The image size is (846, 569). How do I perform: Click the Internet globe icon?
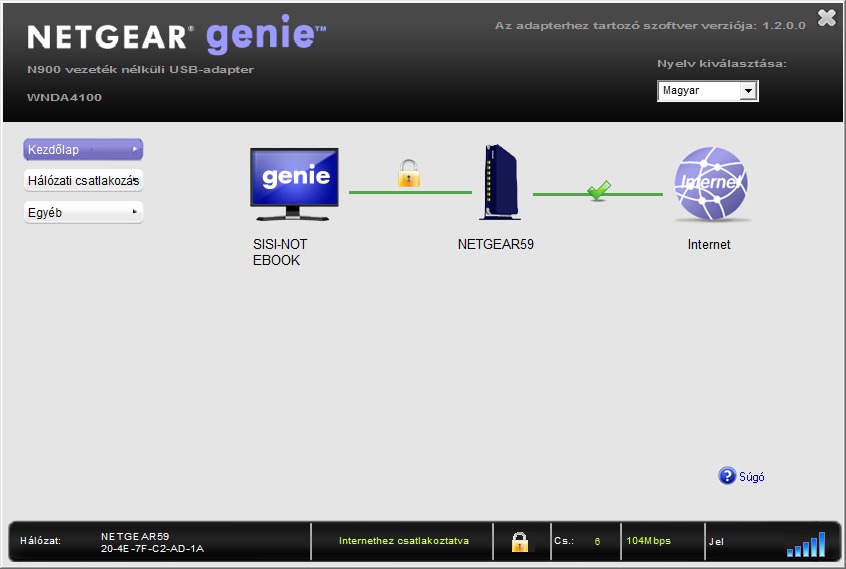point(711,183)
